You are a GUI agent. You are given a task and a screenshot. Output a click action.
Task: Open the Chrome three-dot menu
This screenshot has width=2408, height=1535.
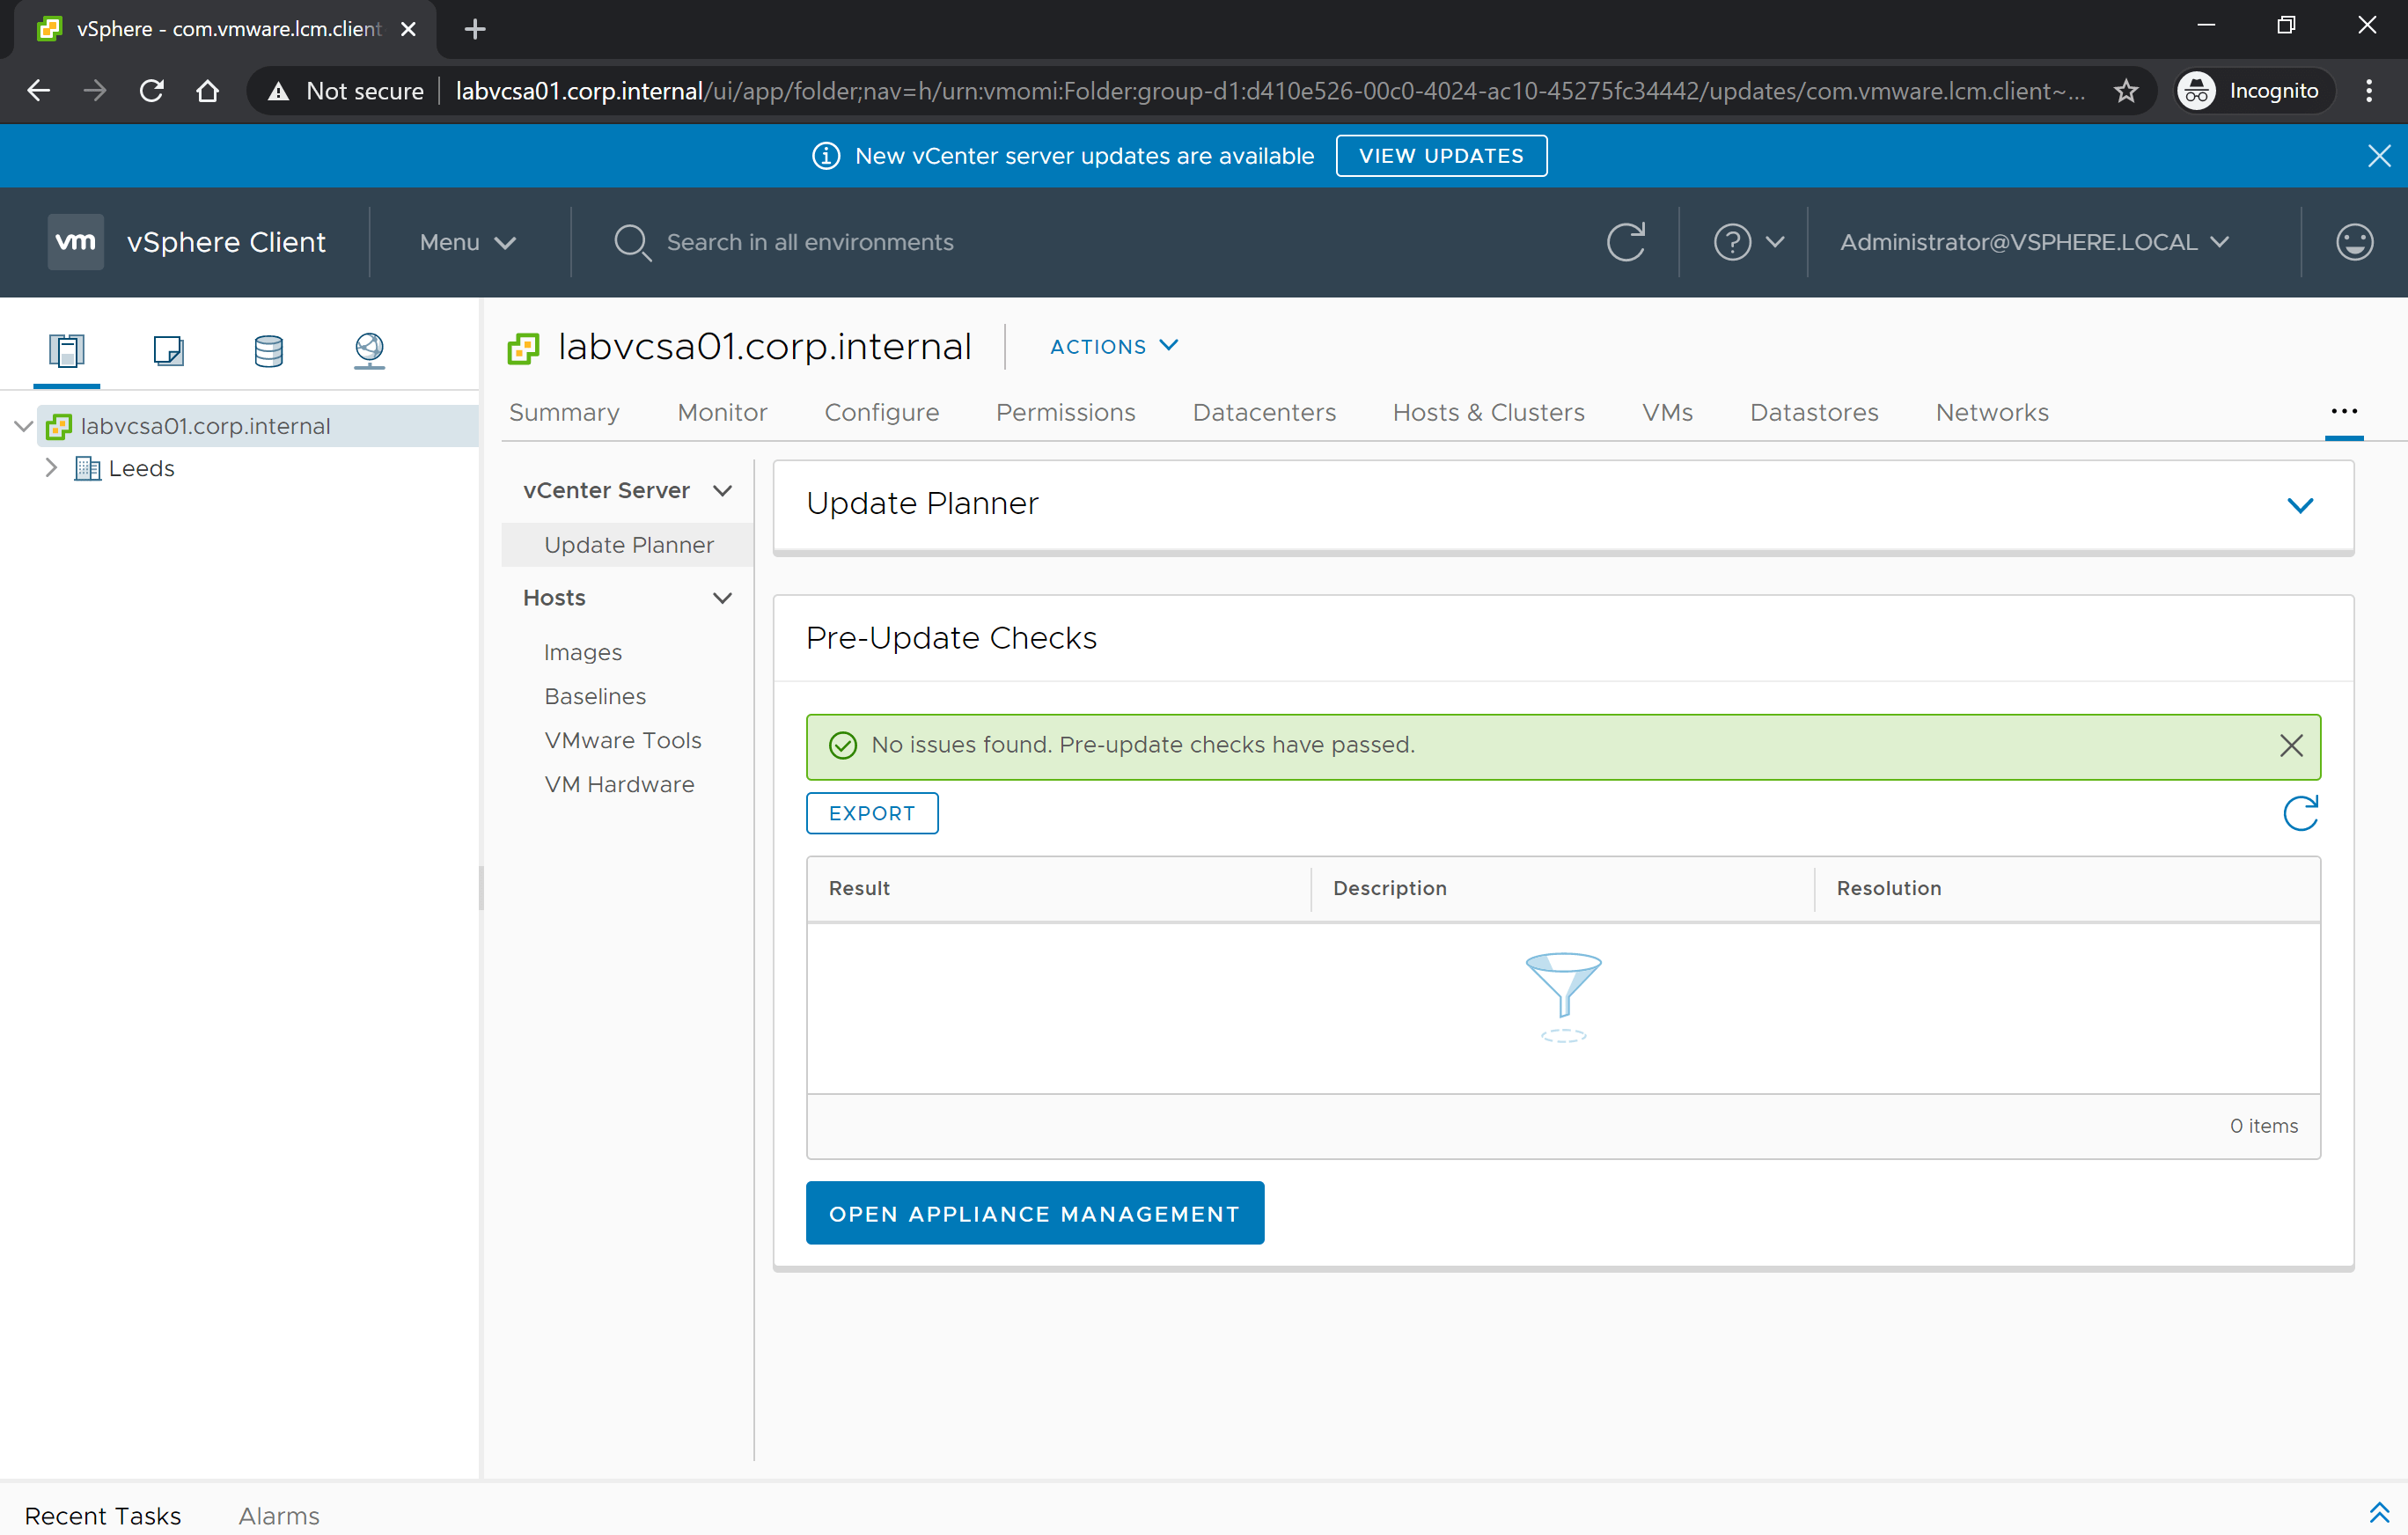coord(2368,91)
